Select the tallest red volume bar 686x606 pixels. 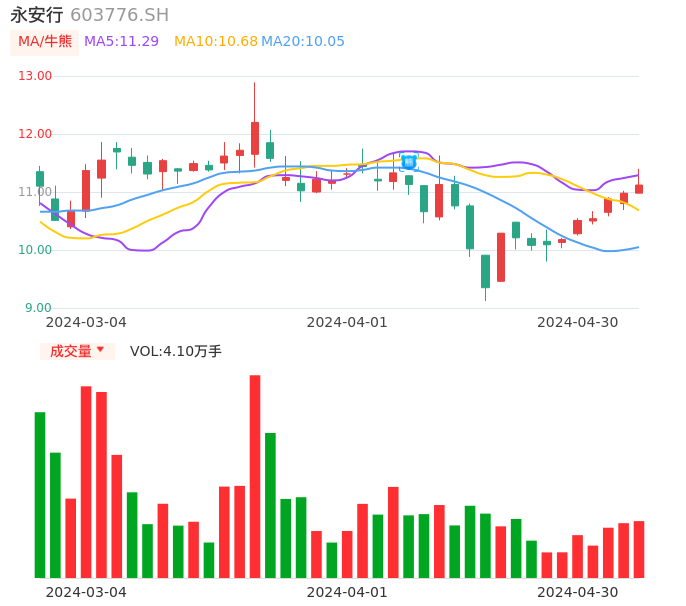pyautogui.click(x=255, y=476)
